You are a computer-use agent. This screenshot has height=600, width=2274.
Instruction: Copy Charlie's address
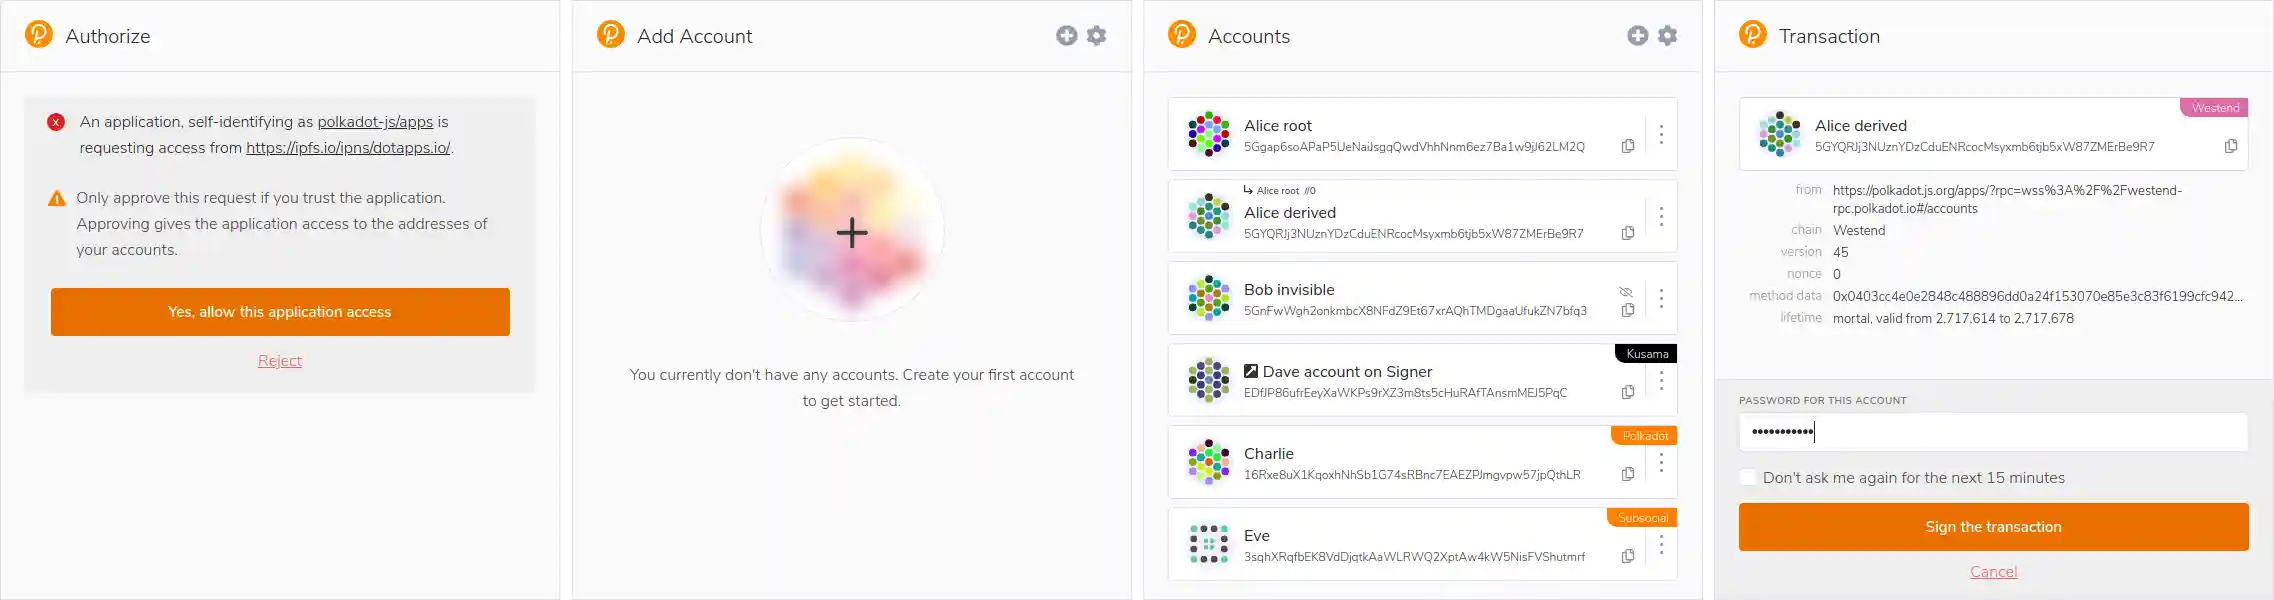[x=1629, y=475]
